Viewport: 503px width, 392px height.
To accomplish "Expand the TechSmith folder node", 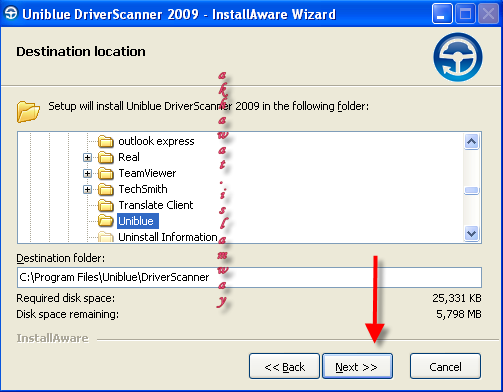I will (x=87, y=189).
